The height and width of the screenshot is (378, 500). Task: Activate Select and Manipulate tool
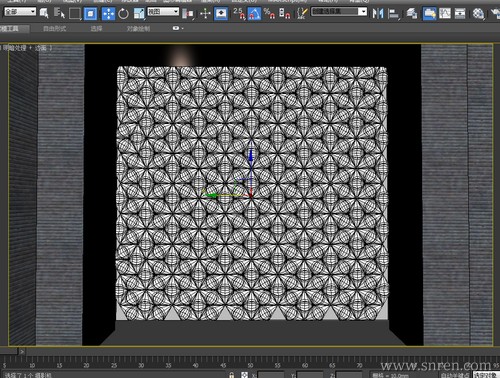(x=205, y=14)
